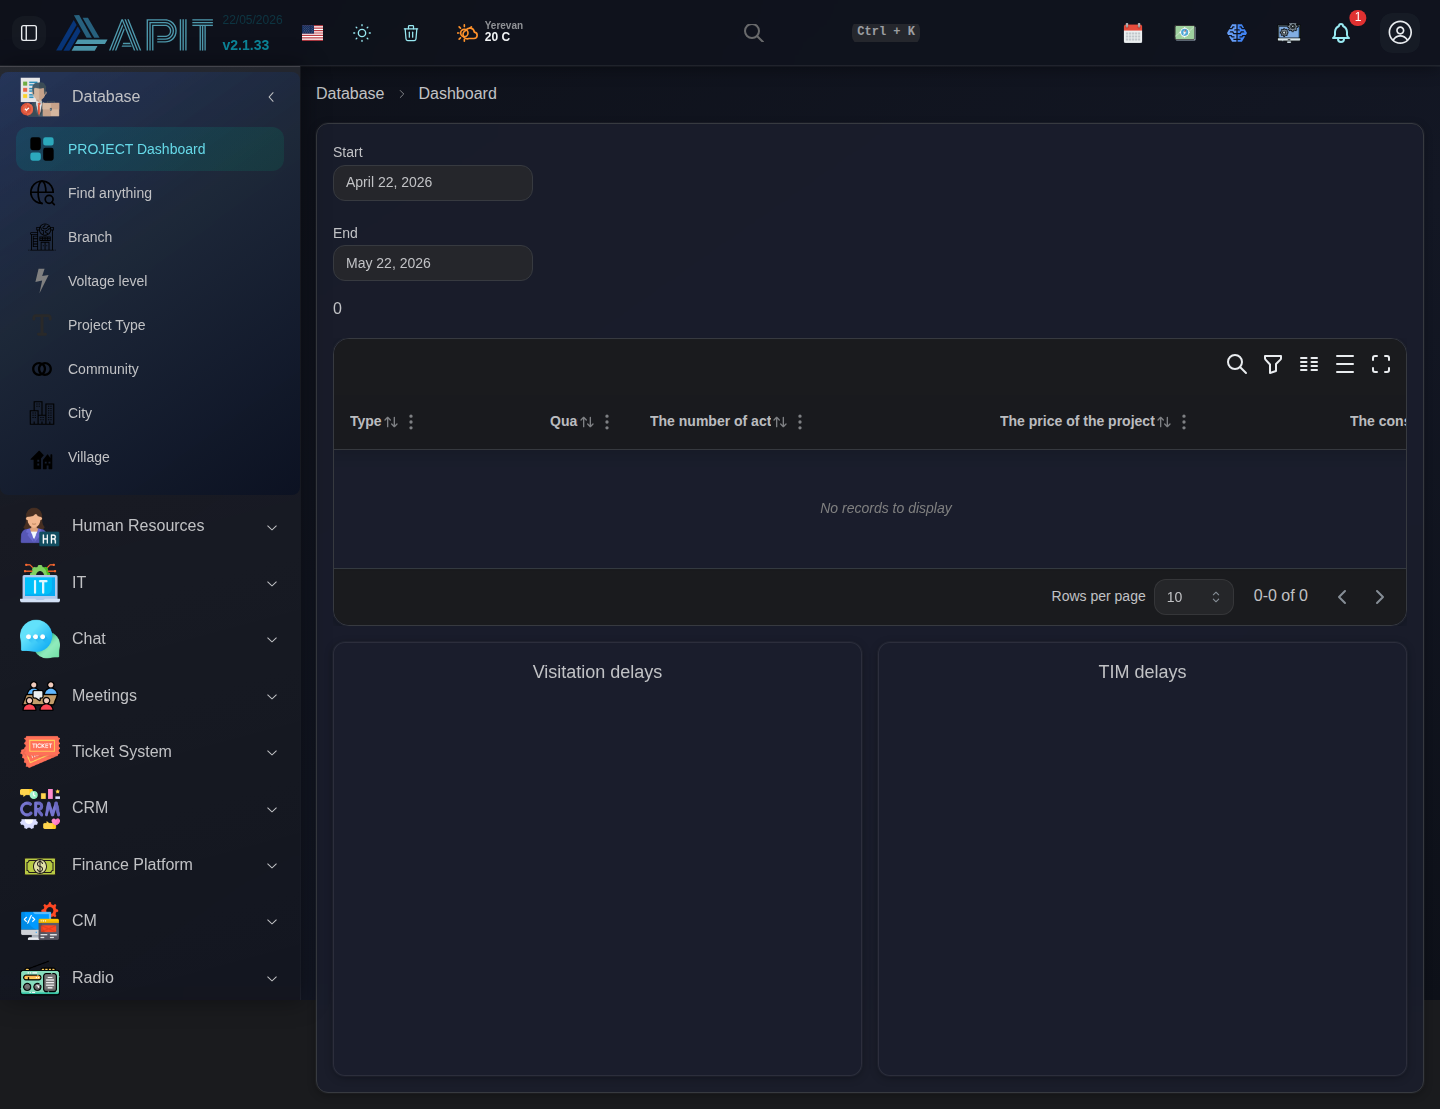Screen dimensions: 1440x1109
Task: Click table search magnifier icon
Action: [x=1237, y=364]
